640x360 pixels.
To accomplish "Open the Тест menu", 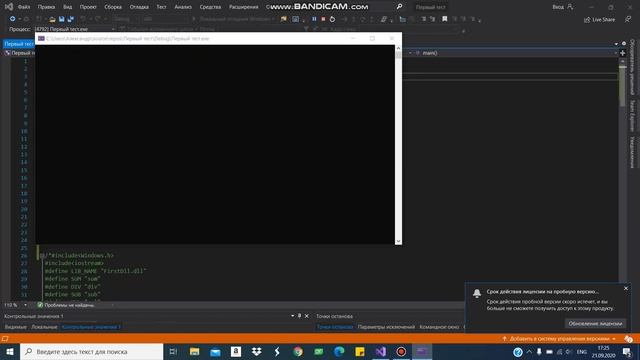I will (161, 7).
